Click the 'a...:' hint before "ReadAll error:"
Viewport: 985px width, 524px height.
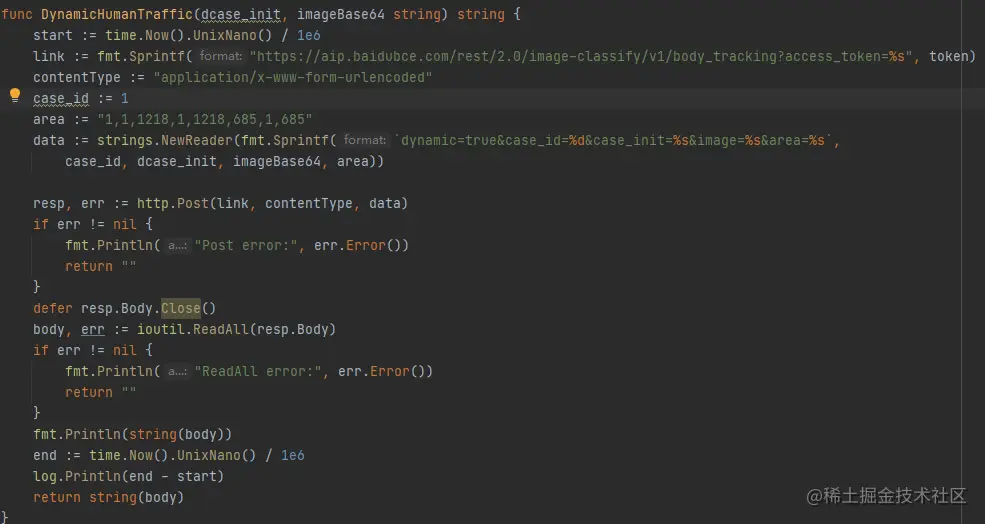tap(177, 371)
